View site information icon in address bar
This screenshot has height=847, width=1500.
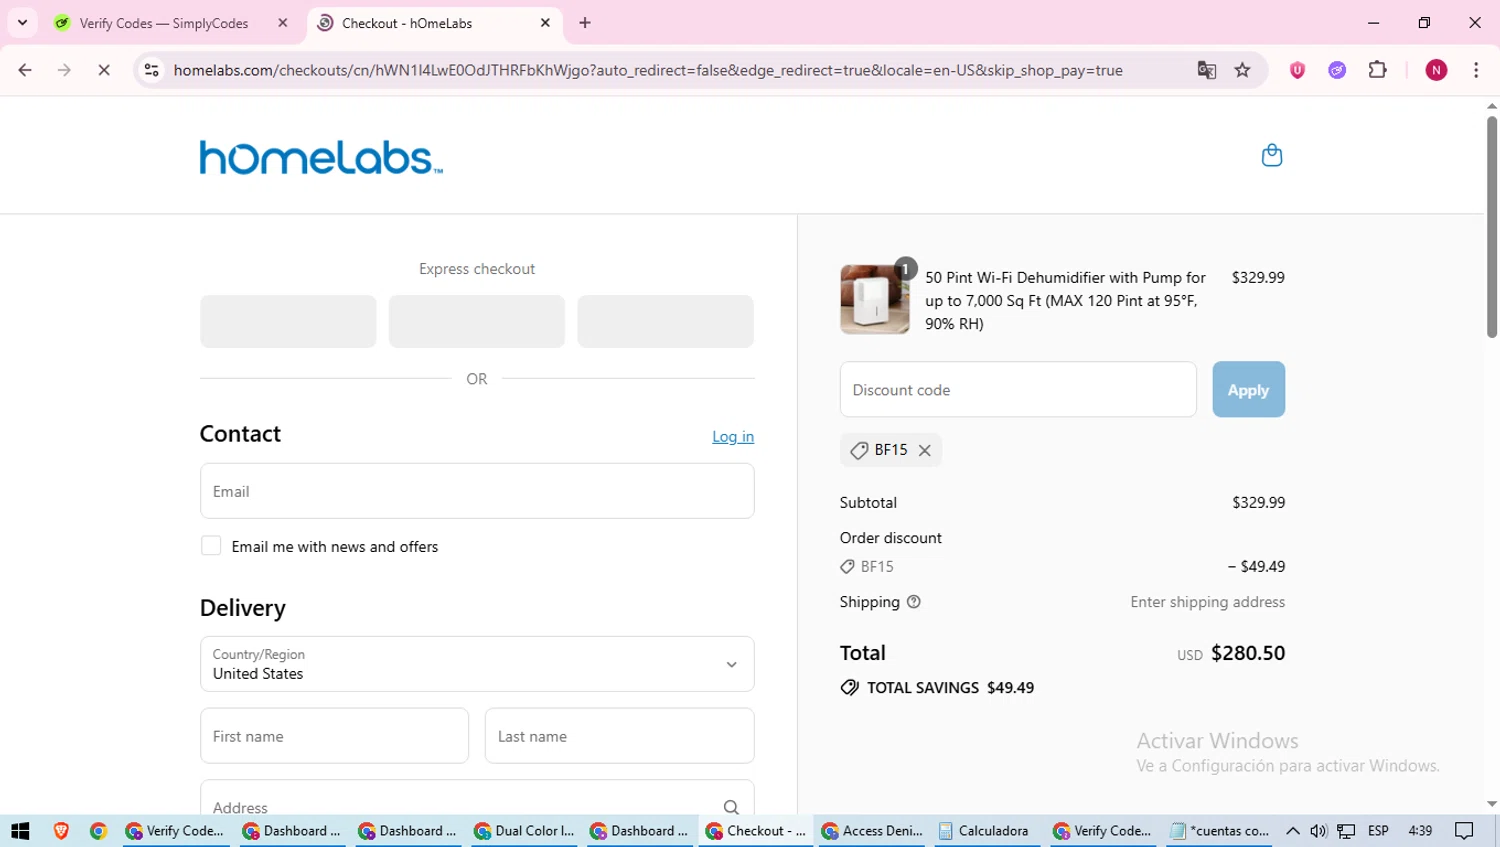(152, 70)
